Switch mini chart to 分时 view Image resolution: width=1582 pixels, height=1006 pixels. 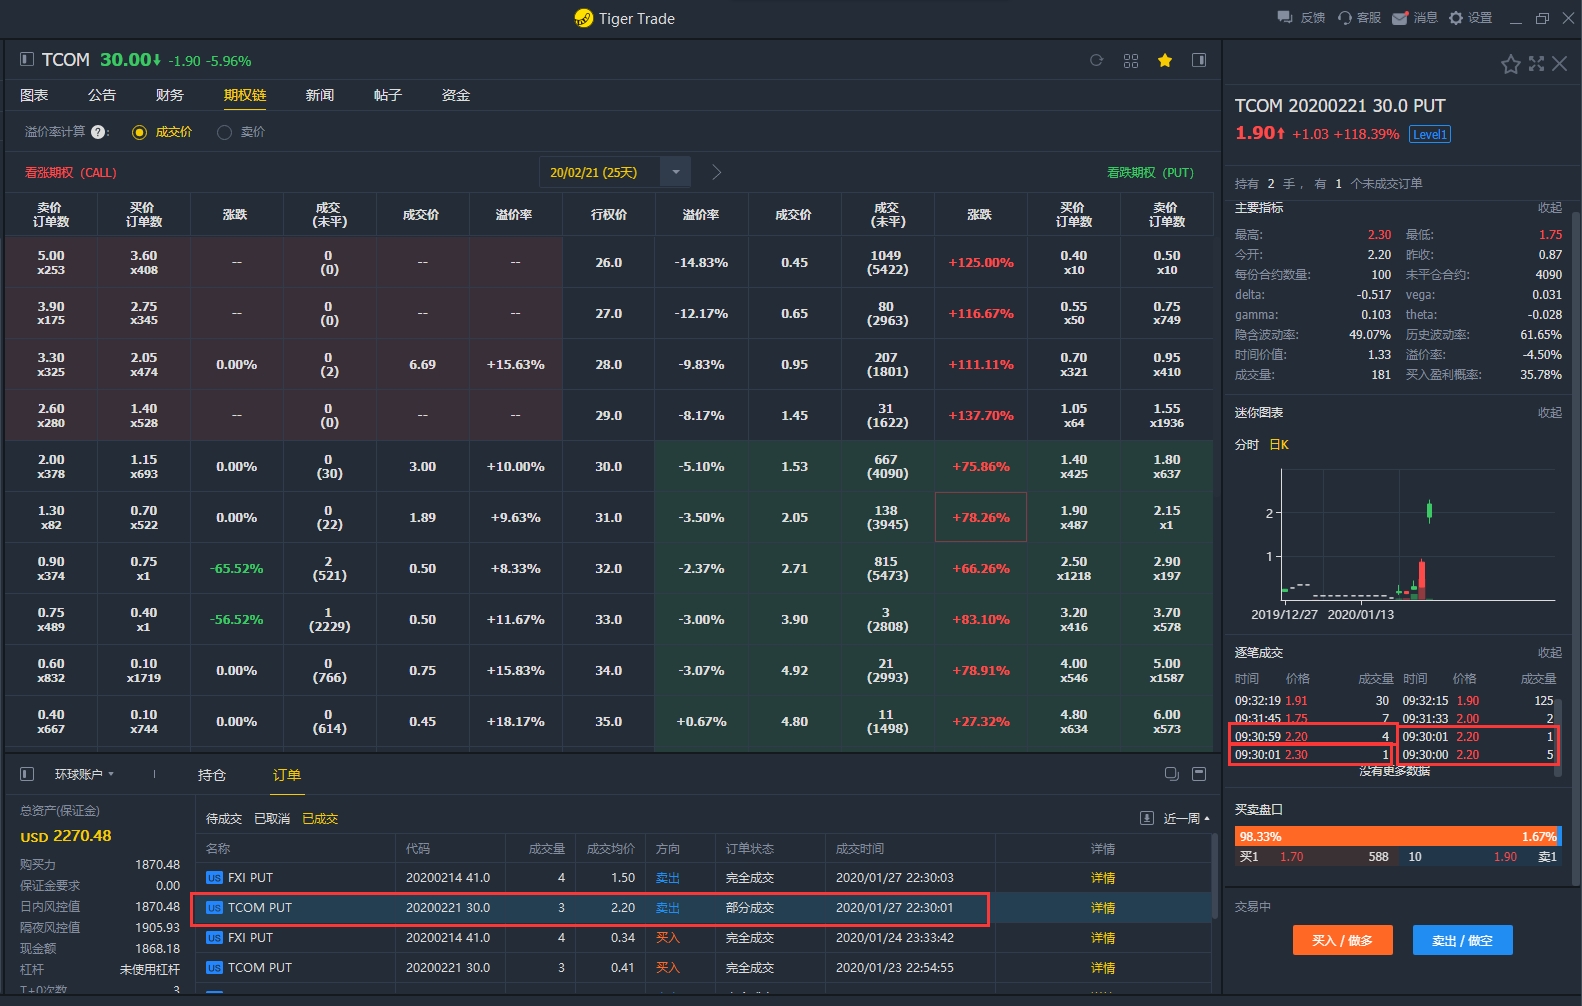[1247, 445]
